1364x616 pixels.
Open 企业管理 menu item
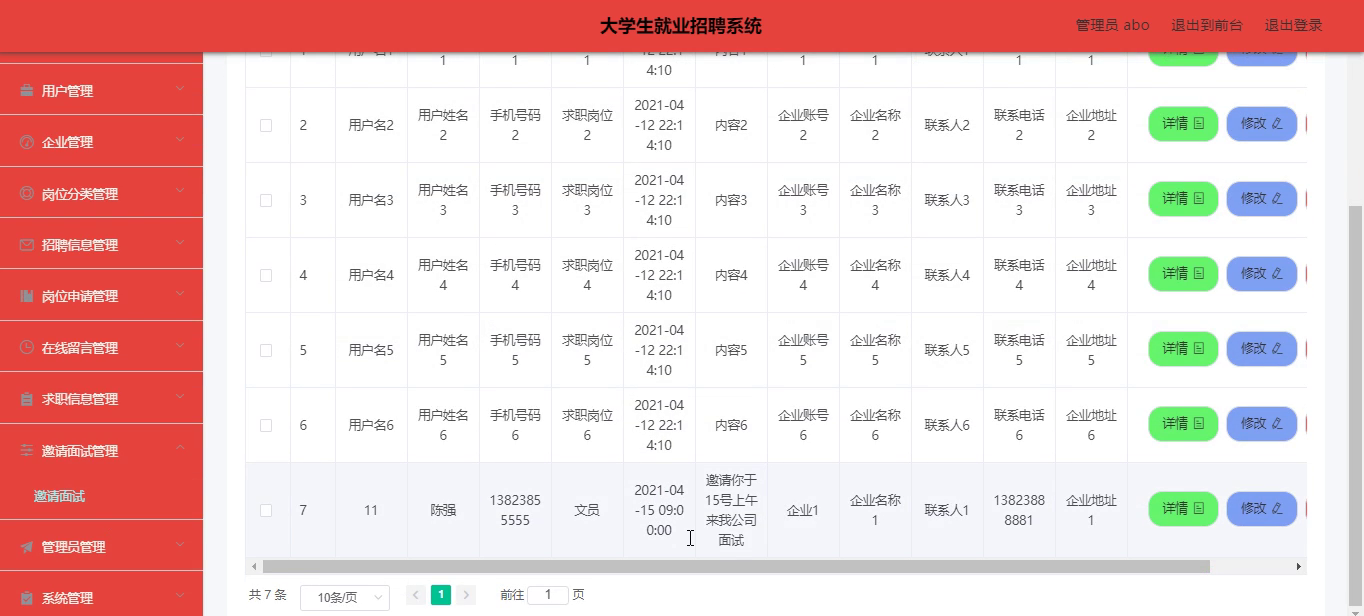101,142
